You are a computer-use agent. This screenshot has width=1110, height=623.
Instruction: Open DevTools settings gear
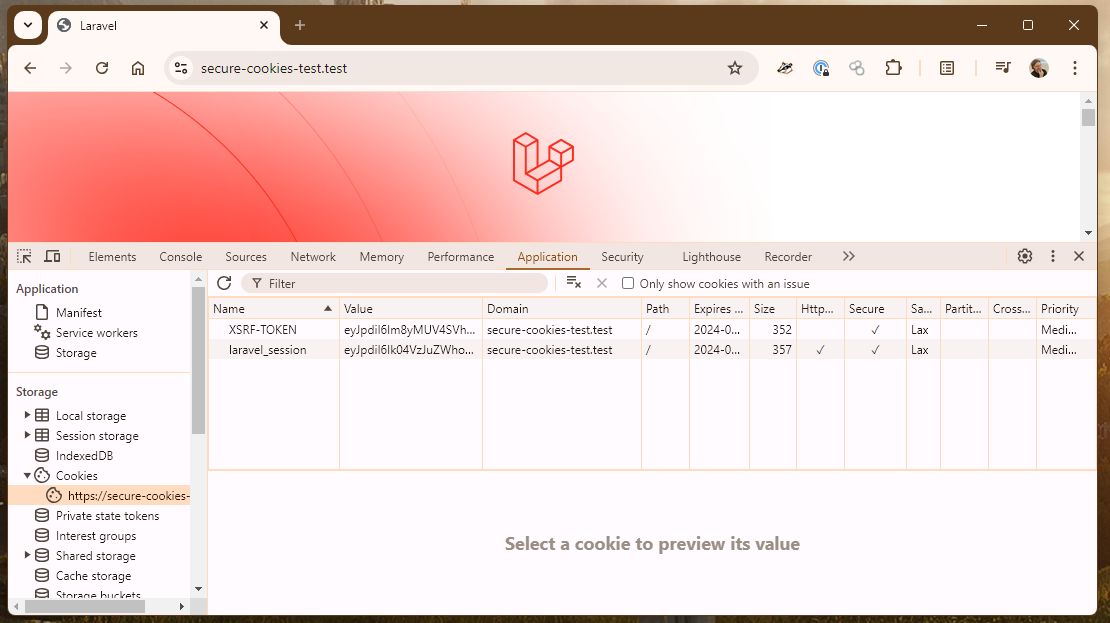(1024, 256)
